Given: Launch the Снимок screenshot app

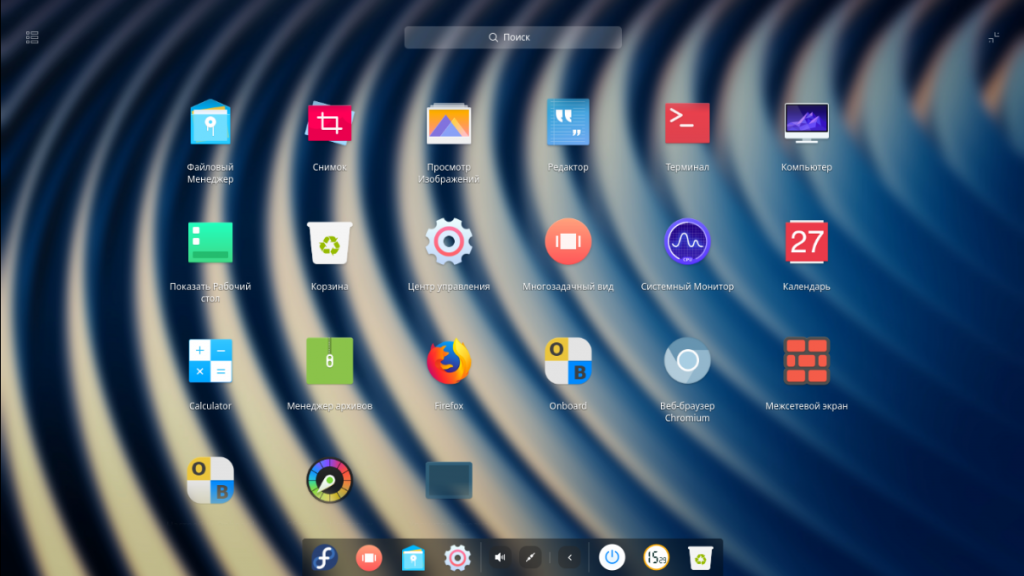Looking at the screenshot, I should tap(329, 124).
